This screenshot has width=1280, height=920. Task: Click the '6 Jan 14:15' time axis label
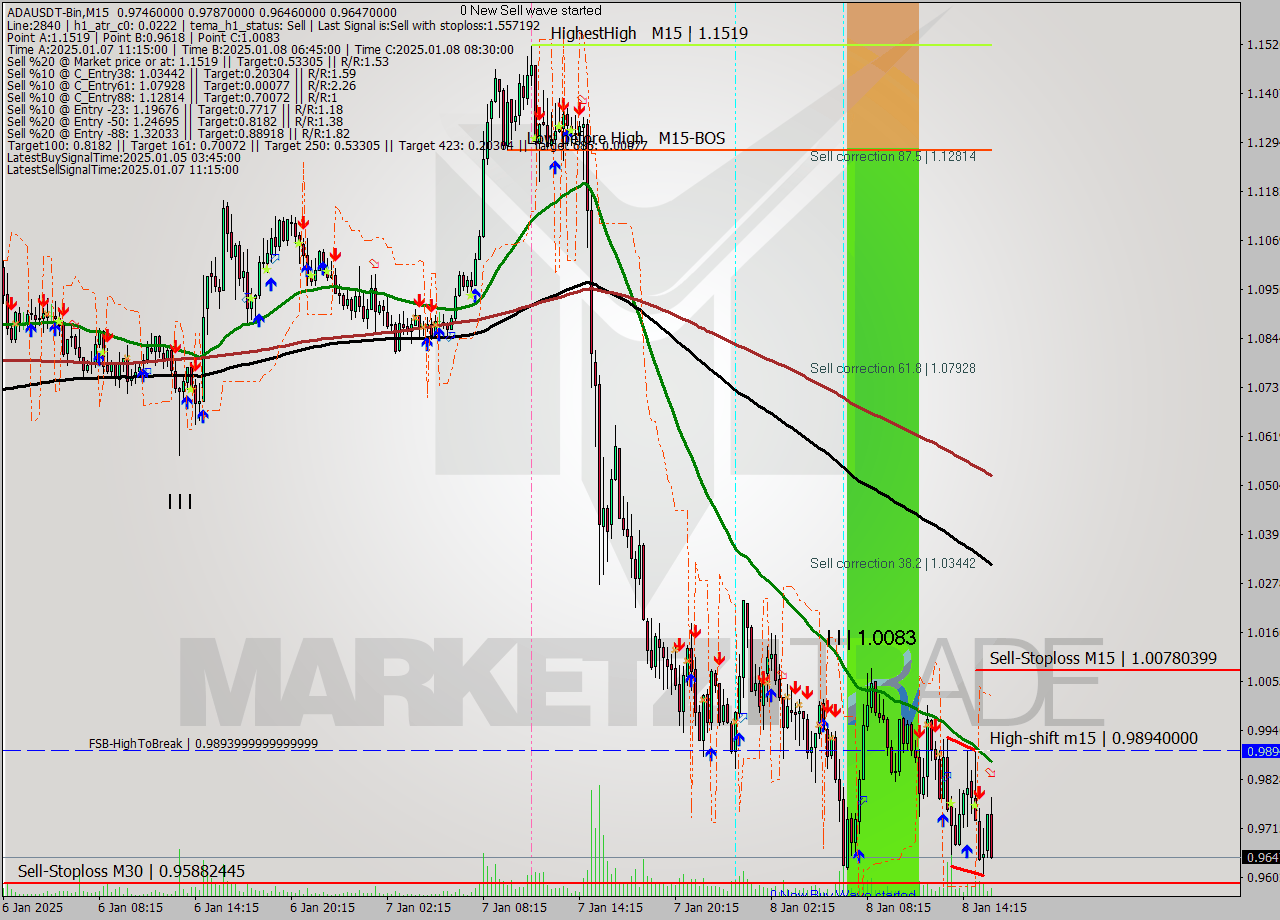(x=226, y=908)
